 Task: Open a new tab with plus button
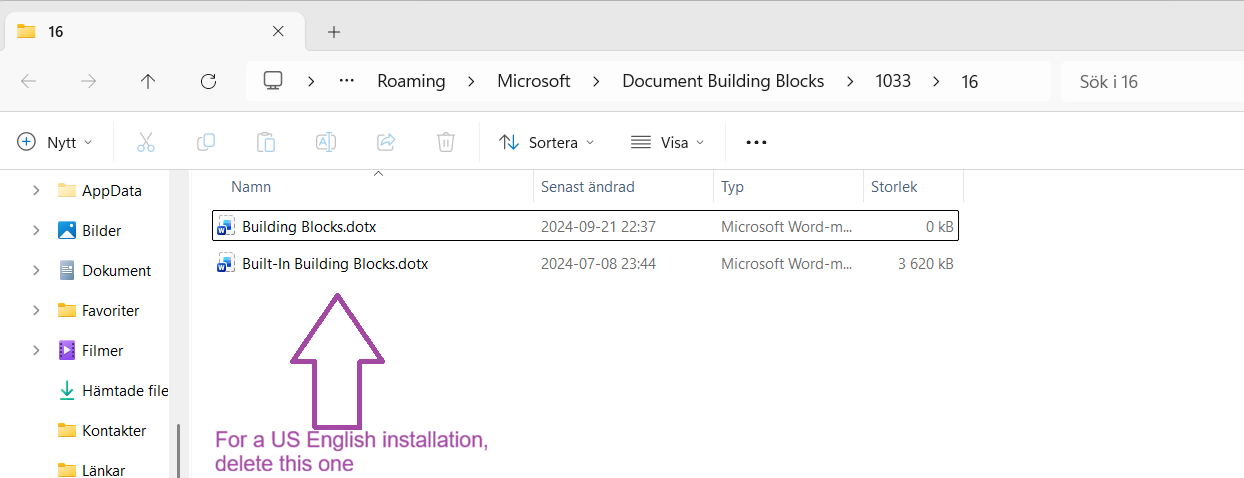[334, 31]
